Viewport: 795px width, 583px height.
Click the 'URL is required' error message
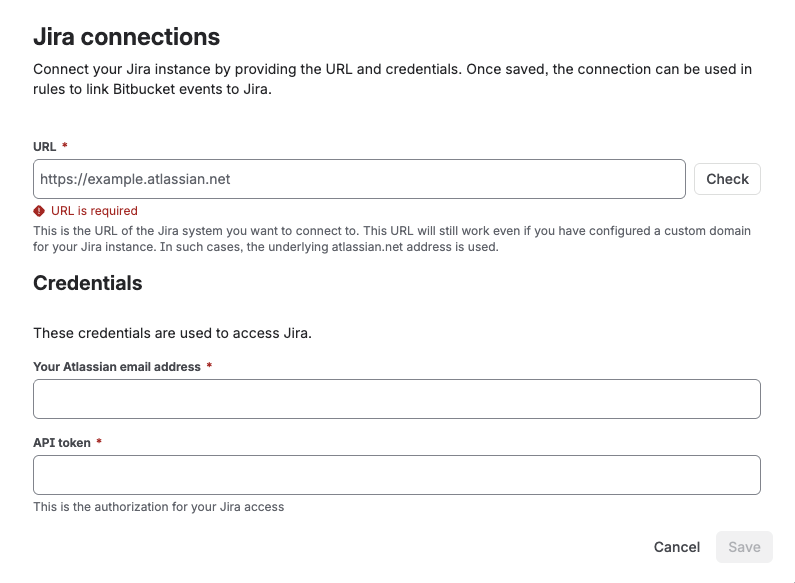pyautogui.click(x=94, y=211)
